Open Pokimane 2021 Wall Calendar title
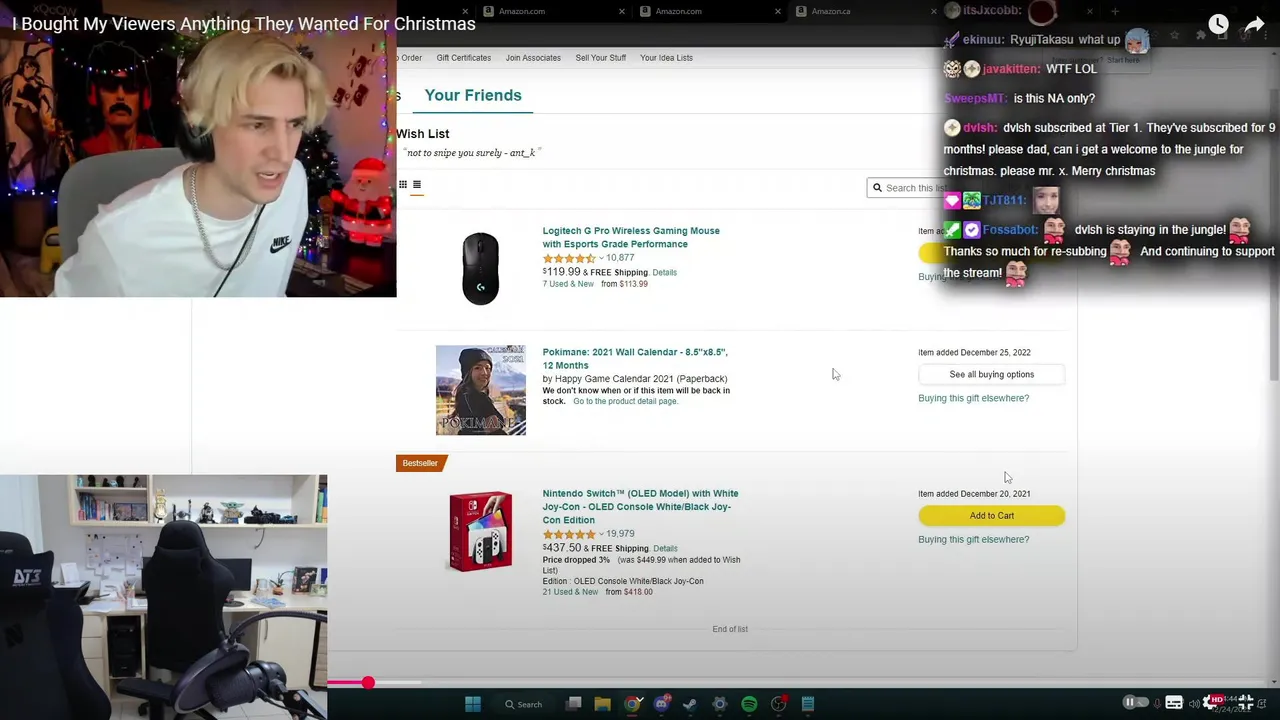The image size is (1280, 720). (635, 359)
